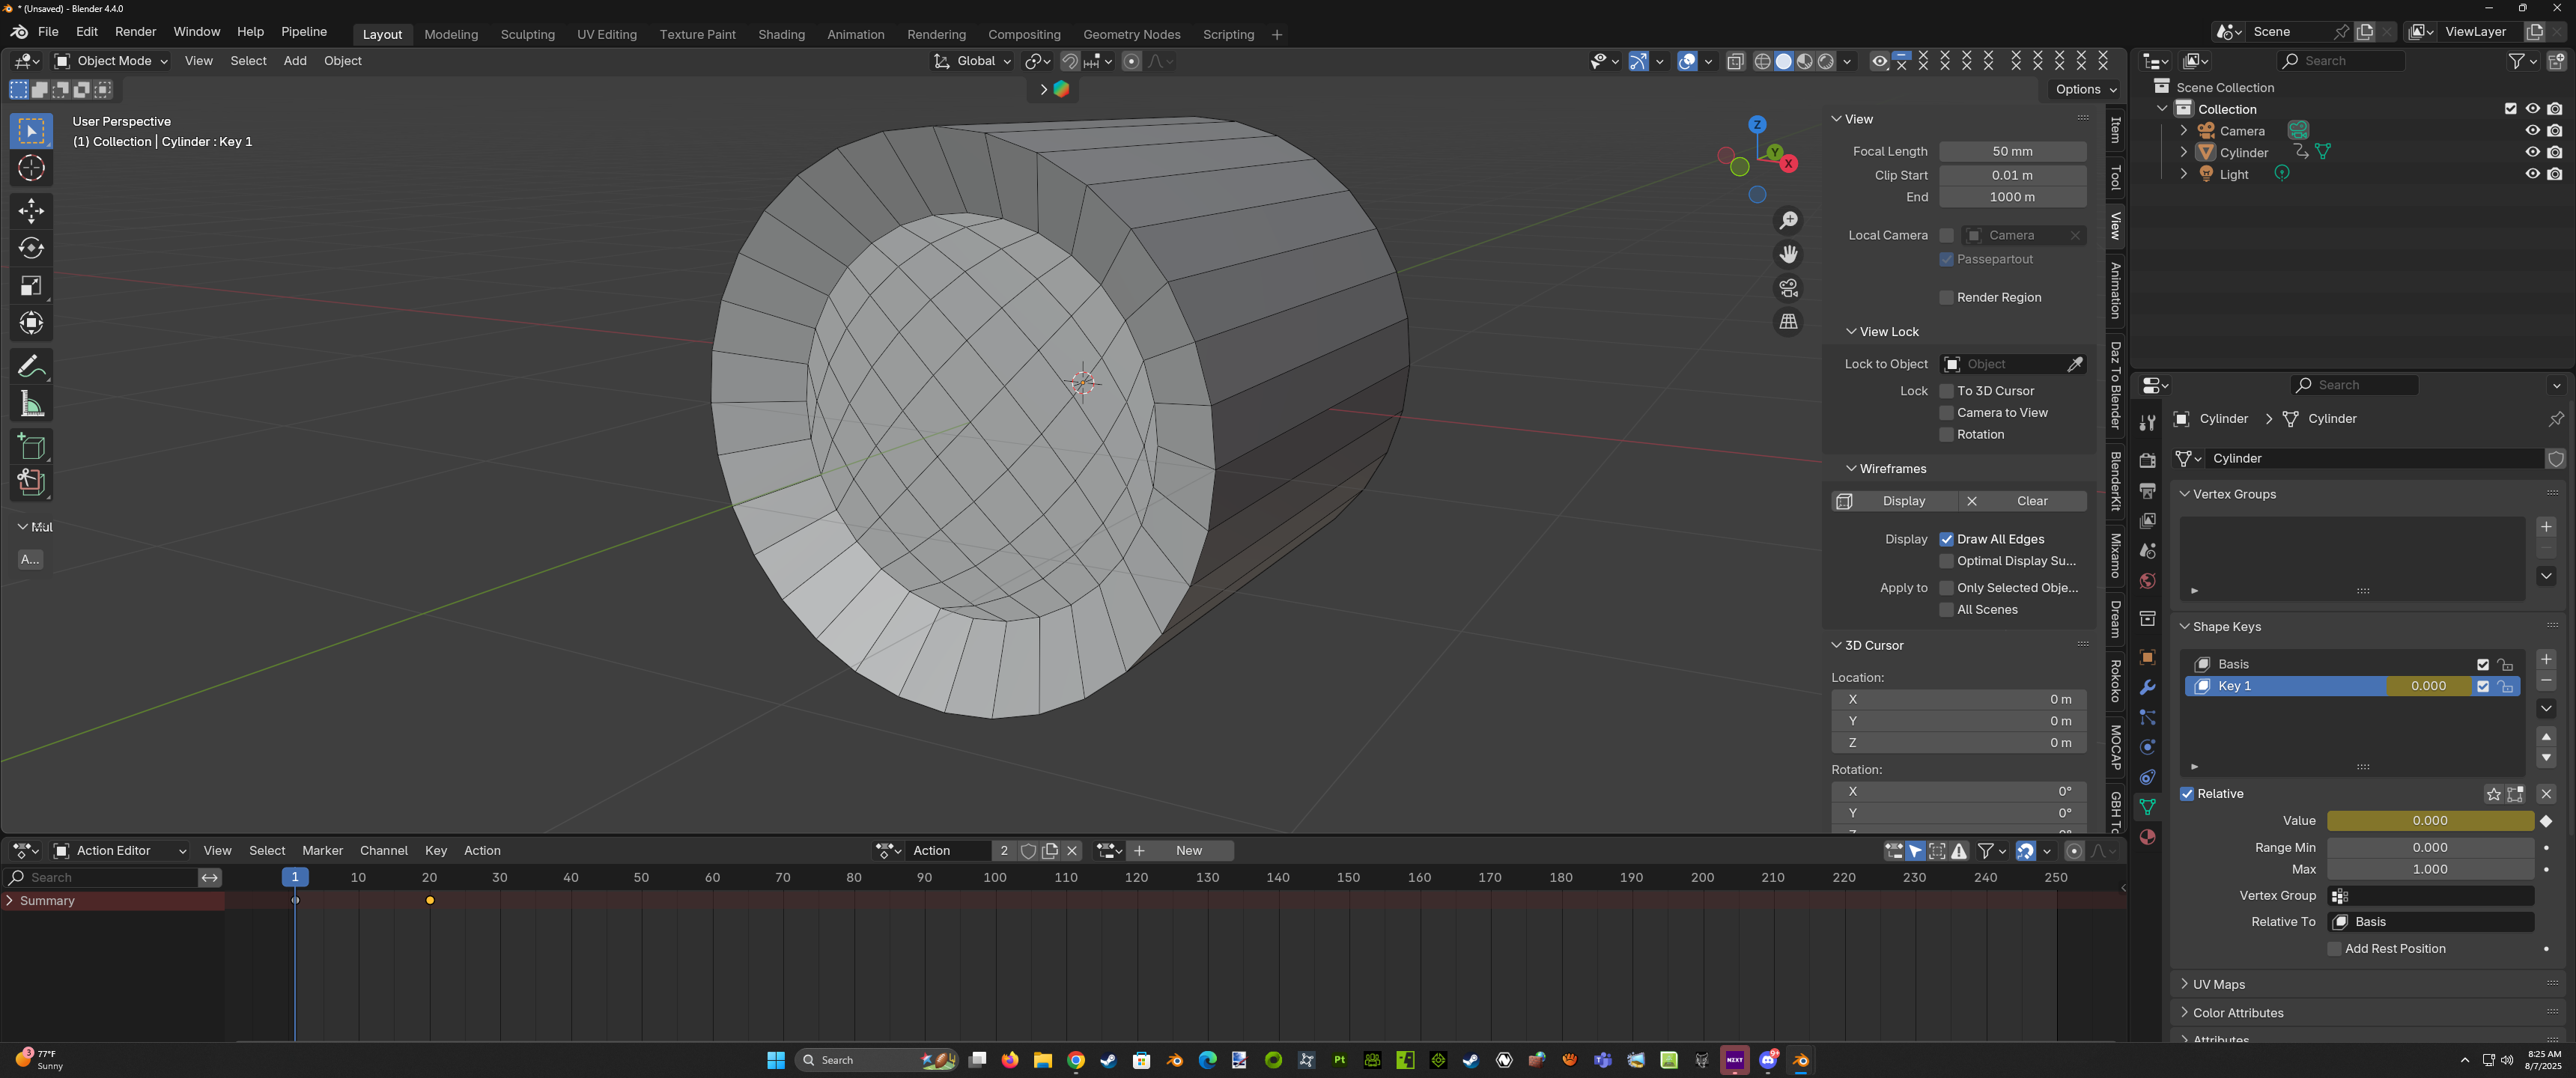Open the Object Mode dropdown
The height and width of the screenshot is (1078, 2576).
coord(111,61)
